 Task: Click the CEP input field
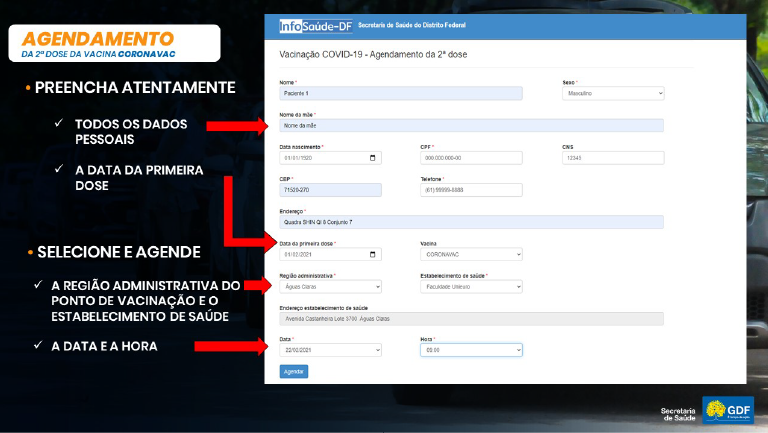click(x=331, y=190)
